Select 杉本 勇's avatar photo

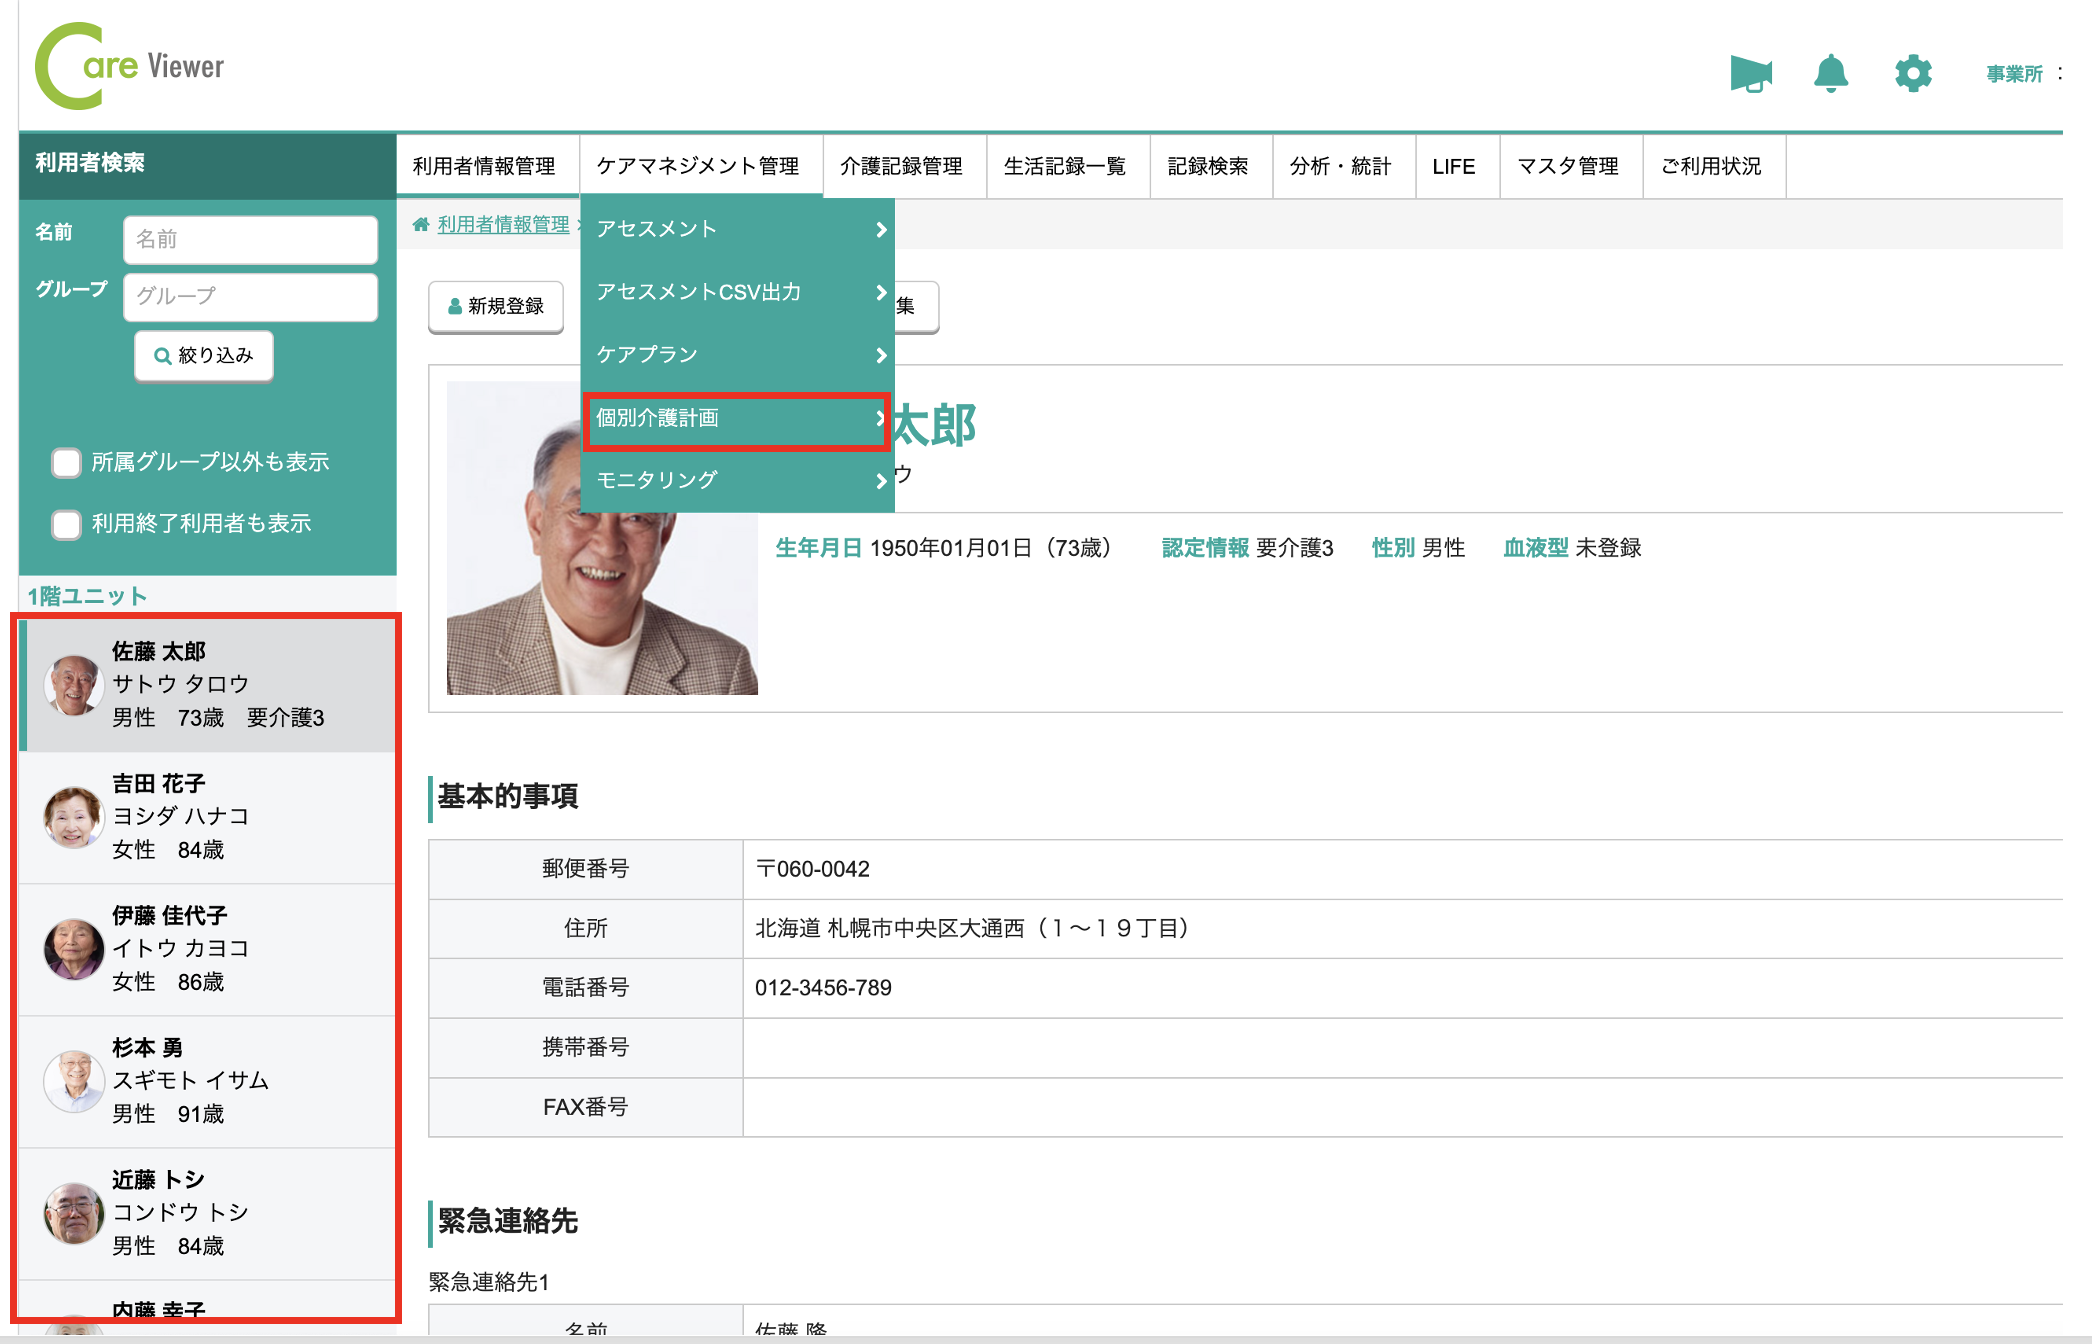click(74, 1081)
